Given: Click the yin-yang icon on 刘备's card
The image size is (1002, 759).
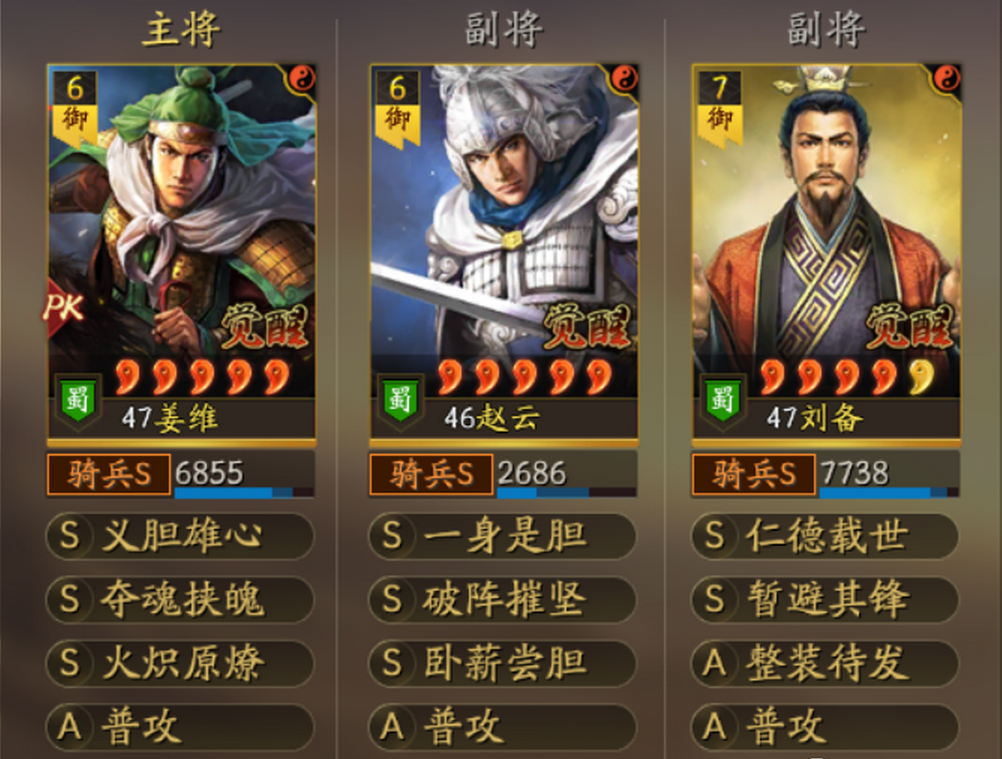Looking at the screenshot, I should point(947,79).
